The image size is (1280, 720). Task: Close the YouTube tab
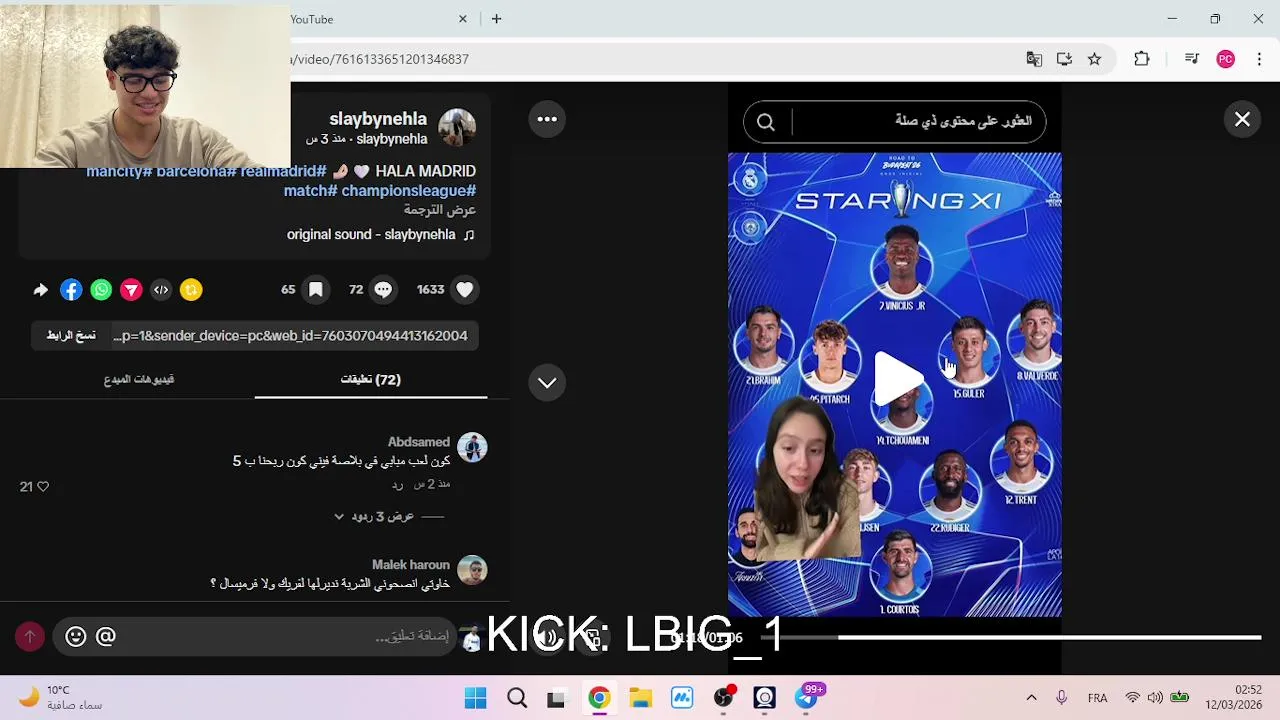(x=463, y=19)
